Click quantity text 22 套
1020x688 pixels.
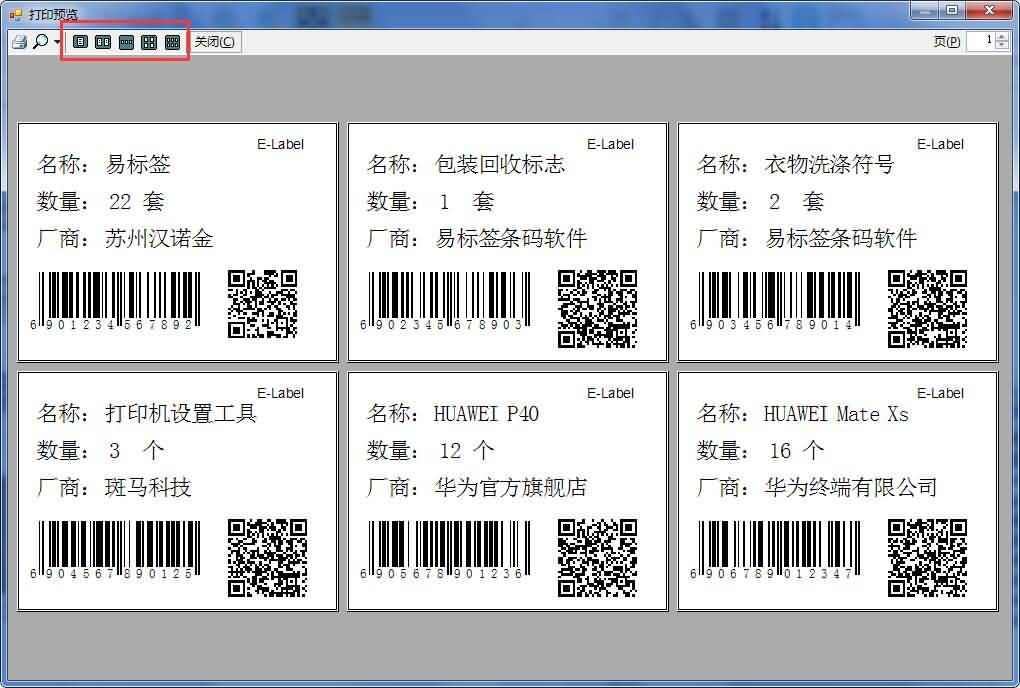137,202
